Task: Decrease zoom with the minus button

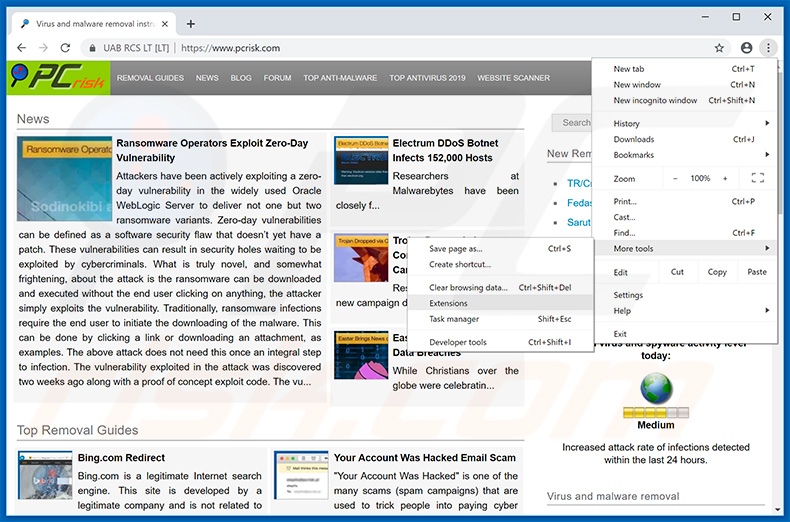Action: (675, 178)
